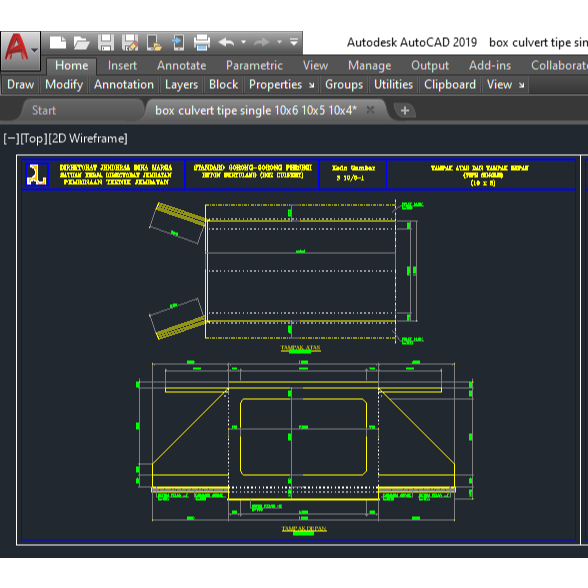
Task: Expand the Utilities panel
Action: tap(393, 85)
